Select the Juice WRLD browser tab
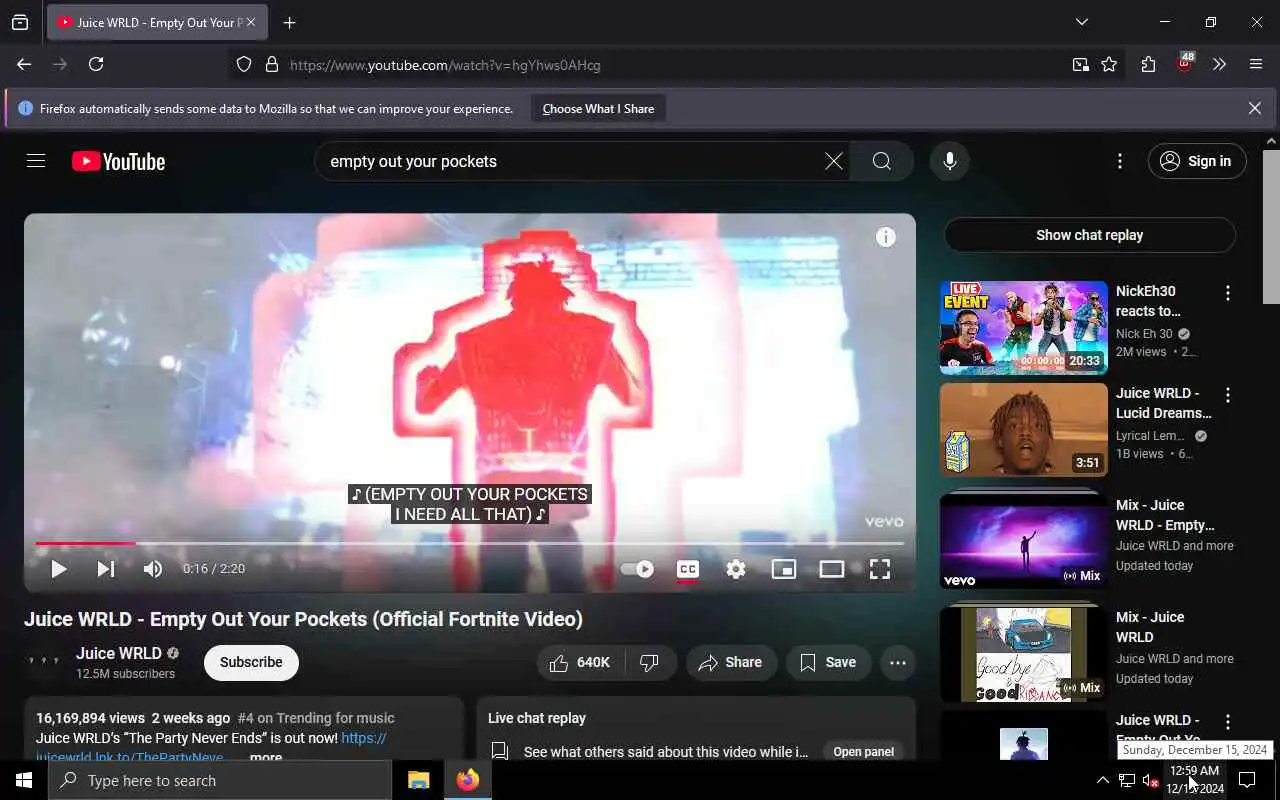The height and width of the screenshot is (800, 1280). (157, 22)
